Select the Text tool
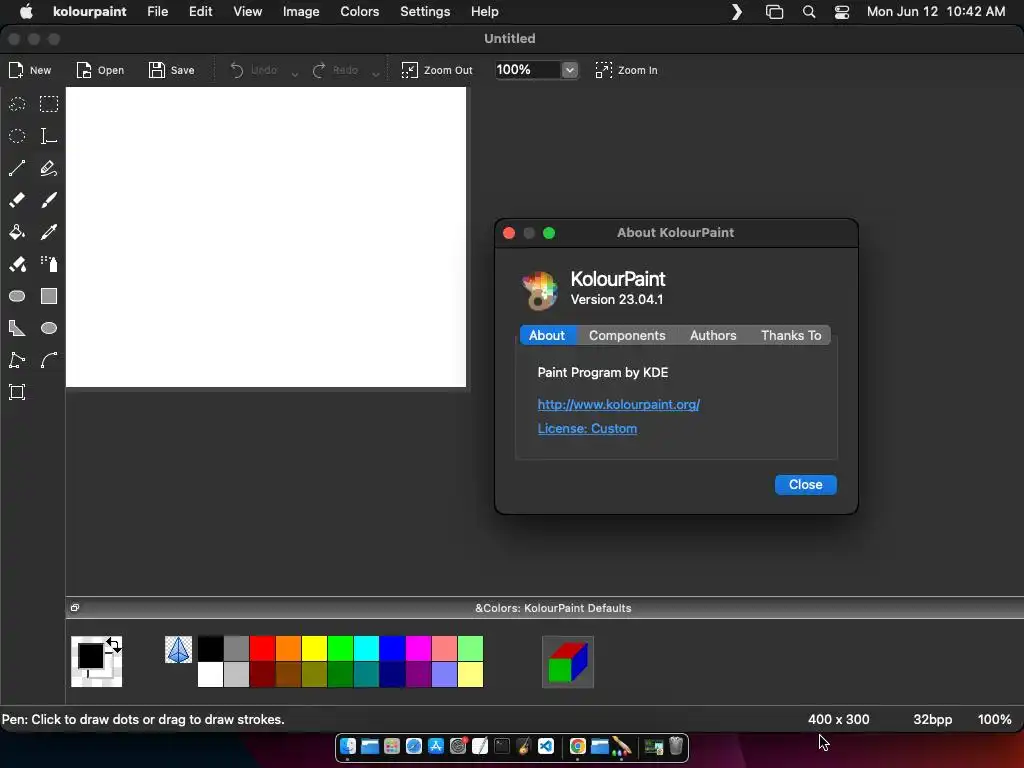Image resolution: width=1024 pixels, height=768 pixels. pyautogui.click(x=49, y=136)
